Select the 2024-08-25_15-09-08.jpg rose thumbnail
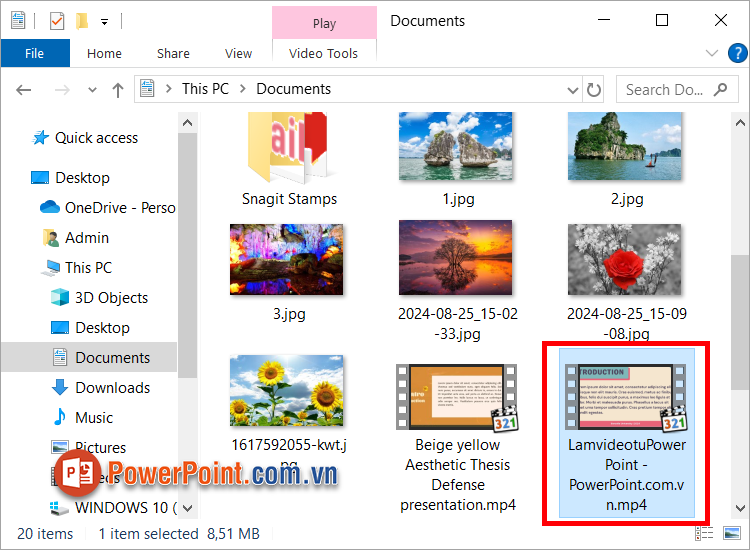The width and height of the screenshot is (750, 550). 625,259
